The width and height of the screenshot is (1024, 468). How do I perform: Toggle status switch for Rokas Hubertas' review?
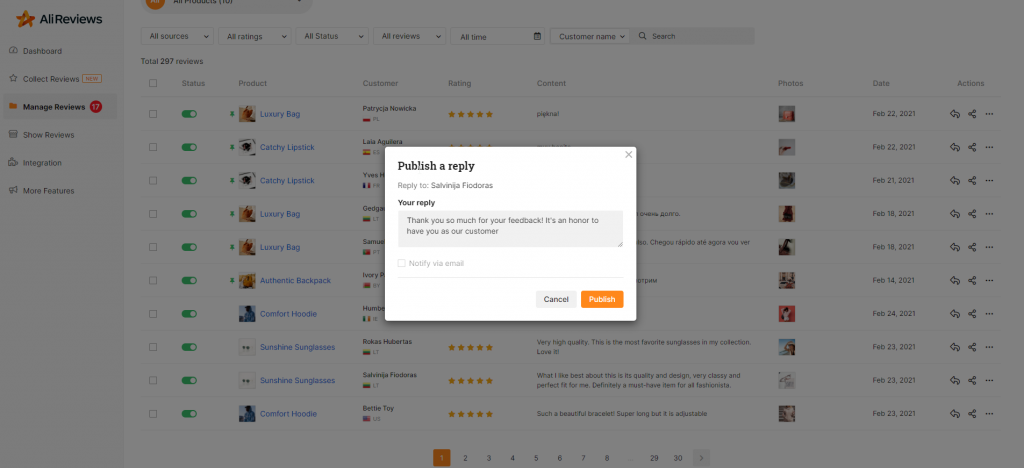pos(189,347)
